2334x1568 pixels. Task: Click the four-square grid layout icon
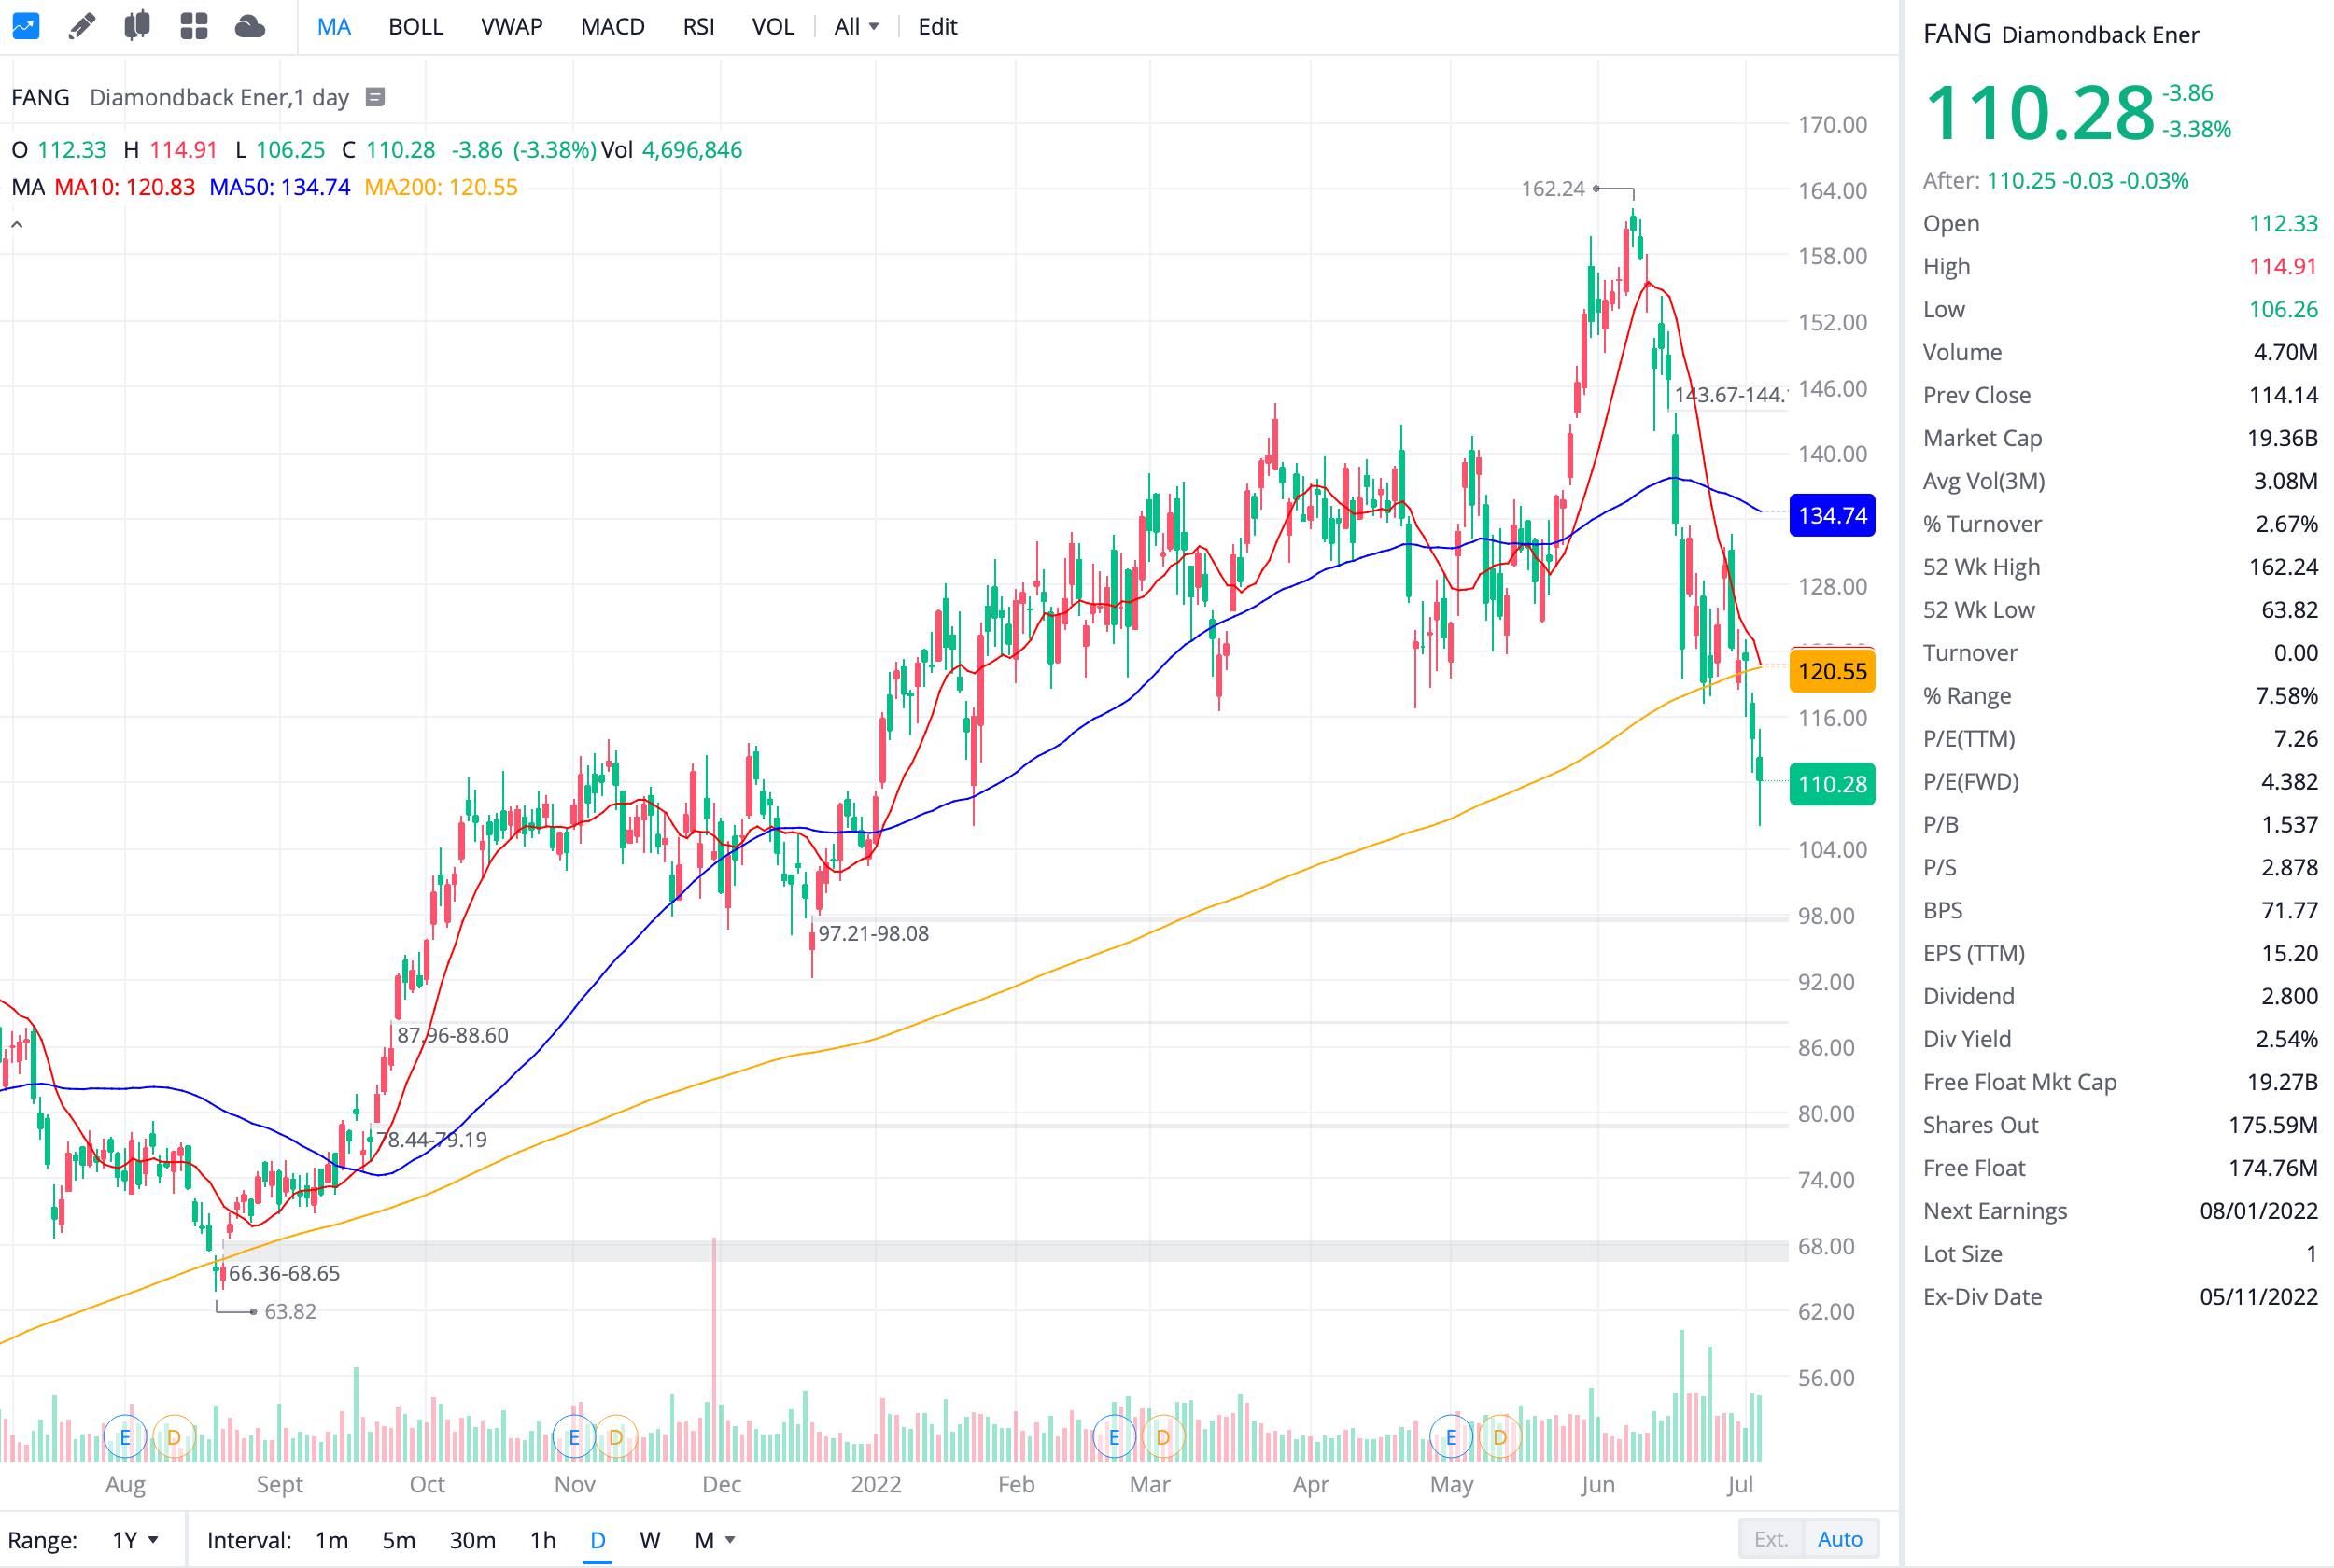[x=193, y=26]
